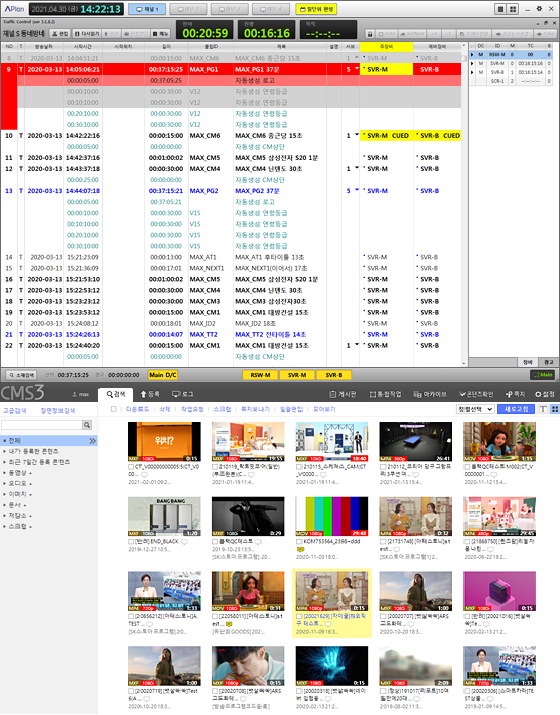The width and height of the screenshot is (560, 715).
Task: Click the yellow SVR-M status button
Action: 297,375
